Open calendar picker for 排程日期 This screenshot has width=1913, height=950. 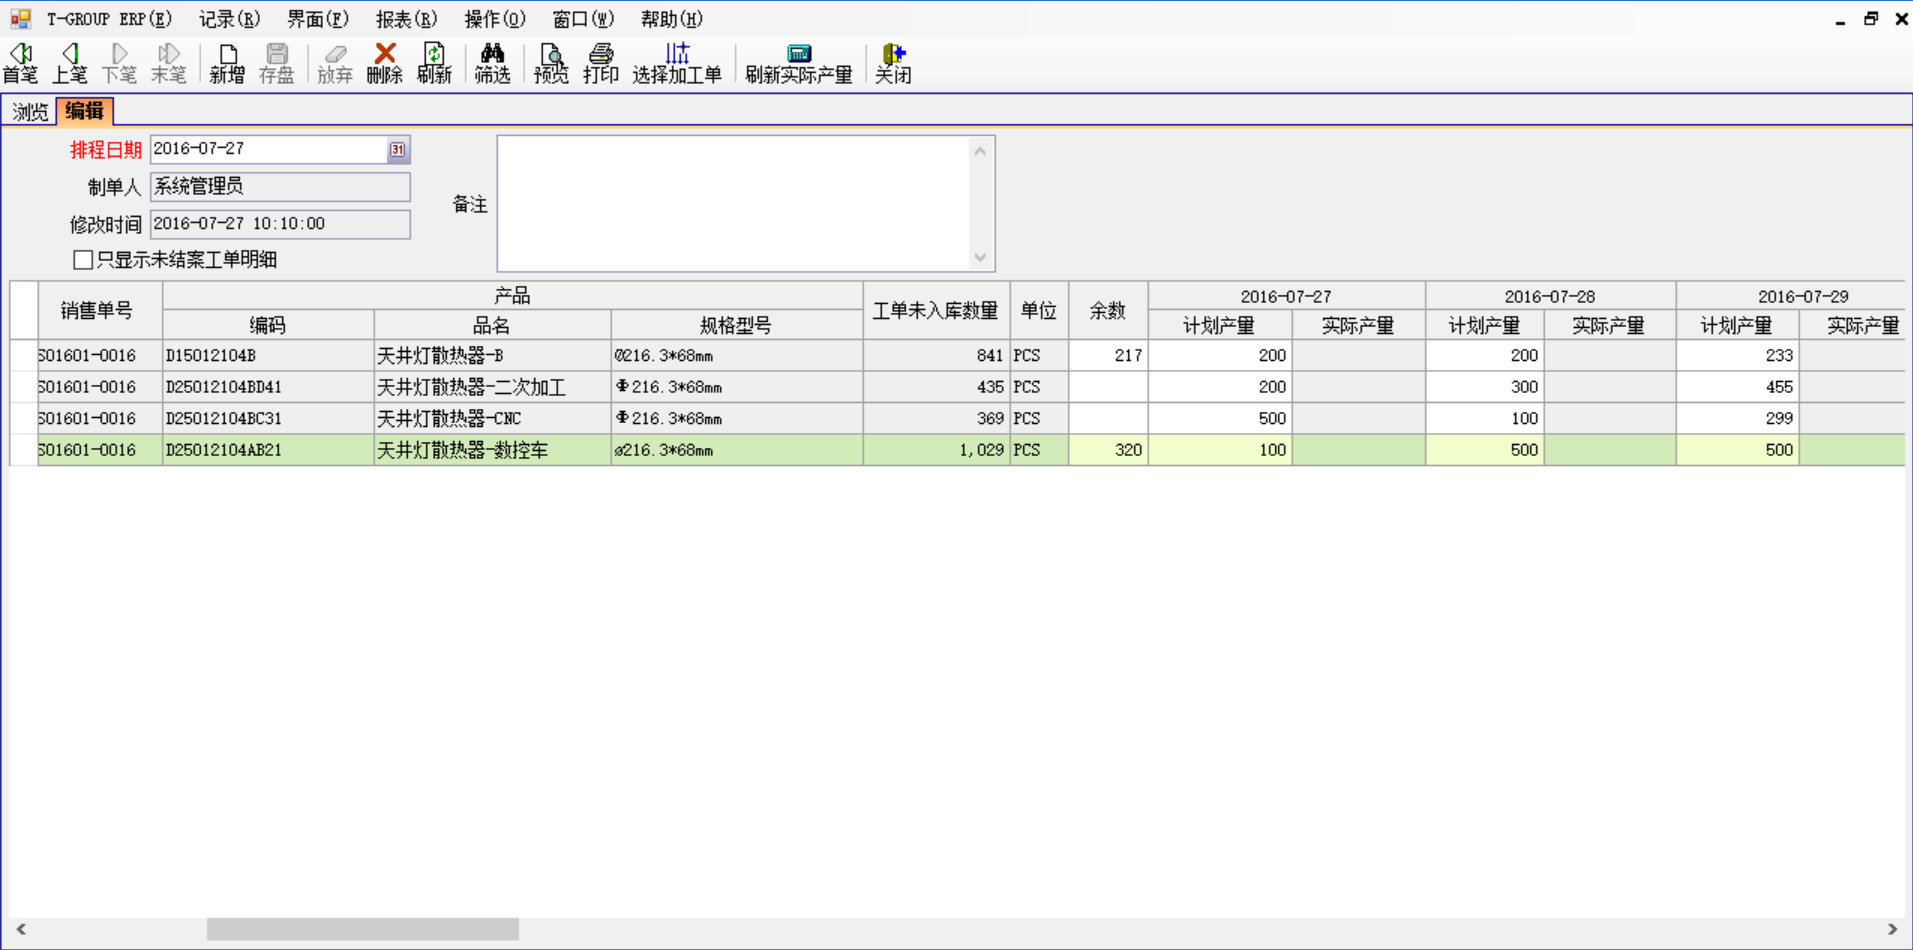[x=398, y=150]
